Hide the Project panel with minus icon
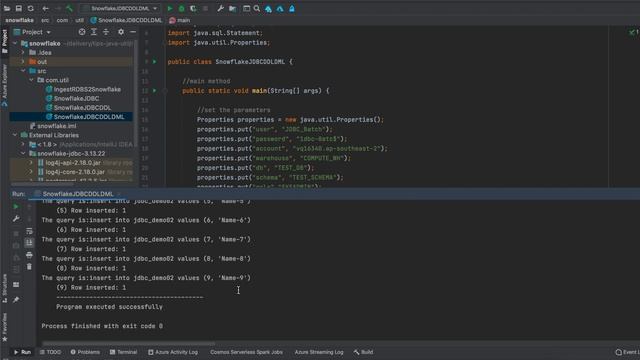 (133, 32)
